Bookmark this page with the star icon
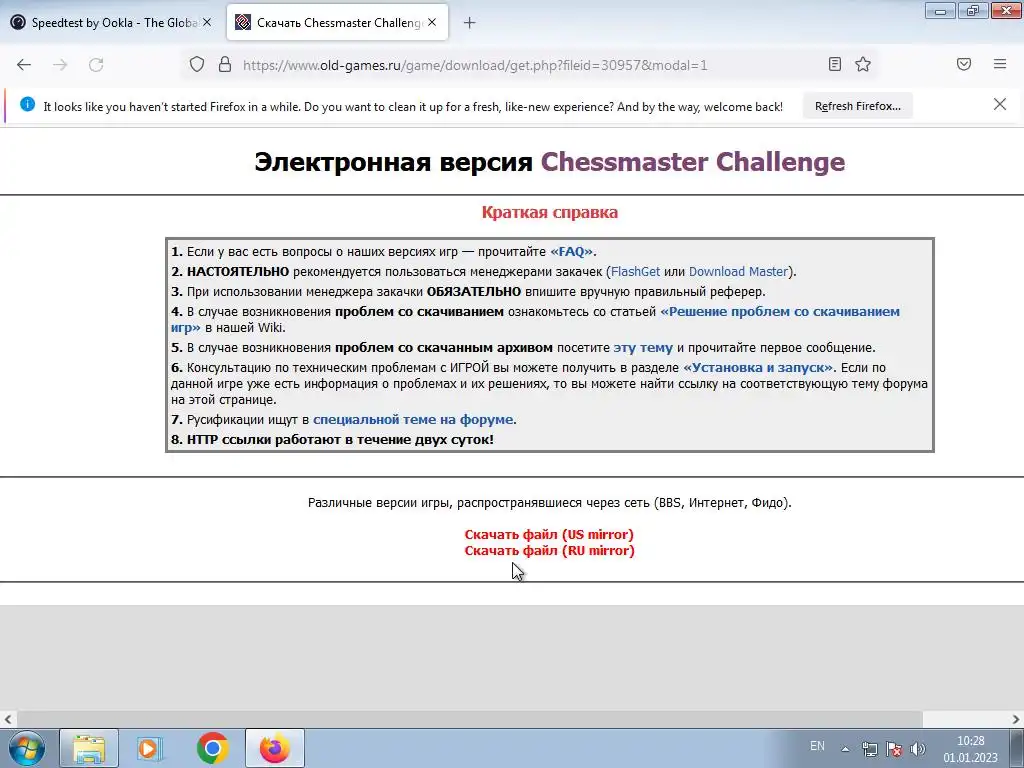This screenshot has width=1024, height=768. click(x=863, y=64)
